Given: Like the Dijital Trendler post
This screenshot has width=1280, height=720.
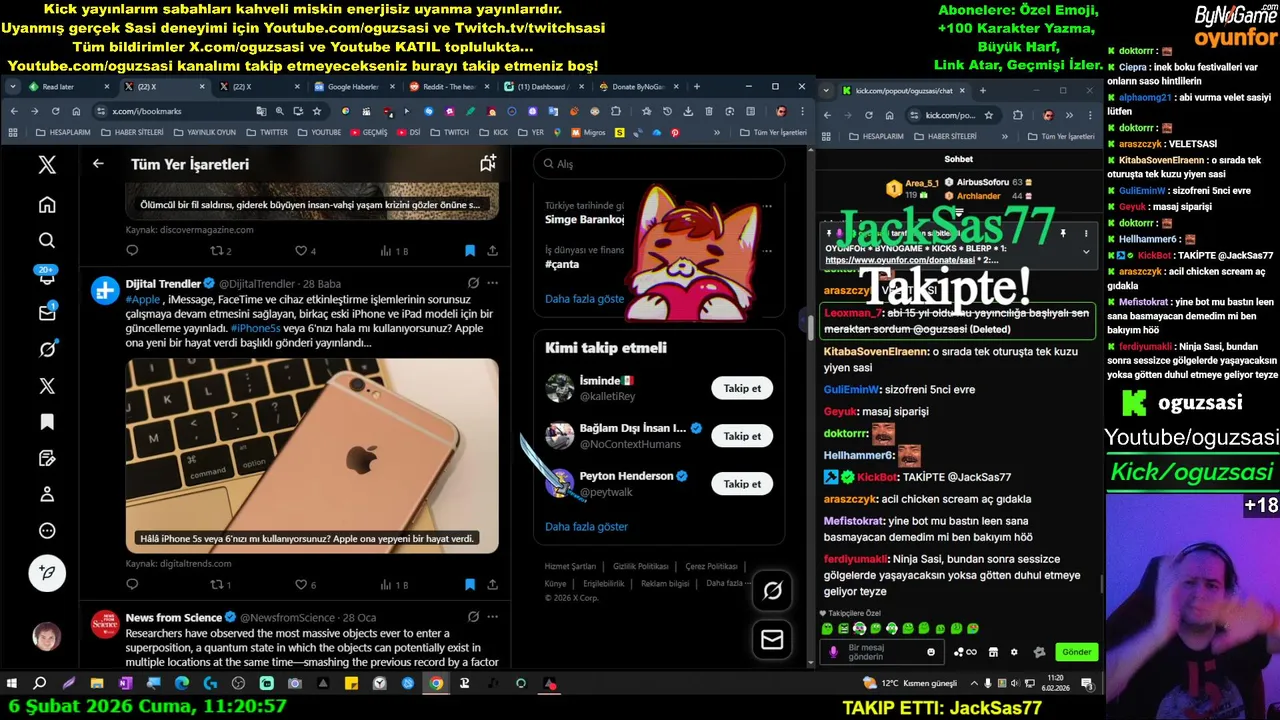Looking at the screenshot, I should click(x=305, y=584).
